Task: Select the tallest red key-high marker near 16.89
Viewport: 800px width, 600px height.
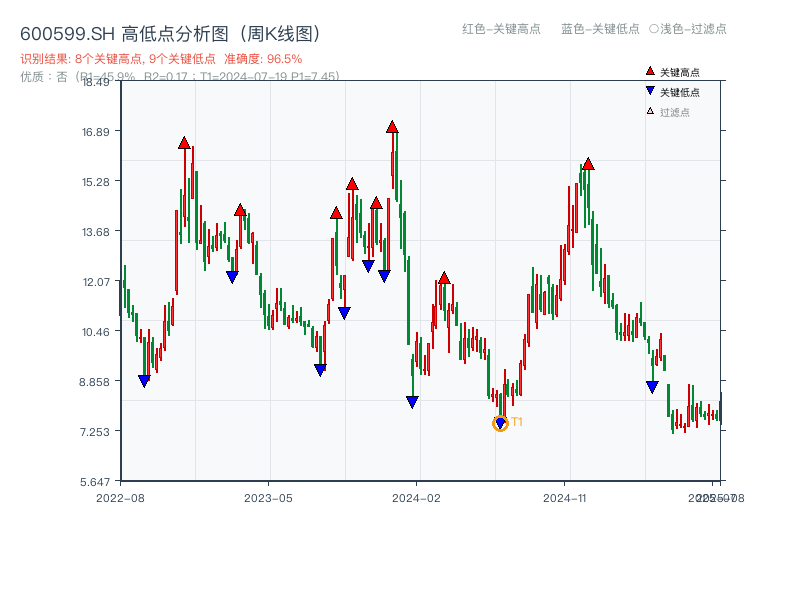Action: pos(391,126)
